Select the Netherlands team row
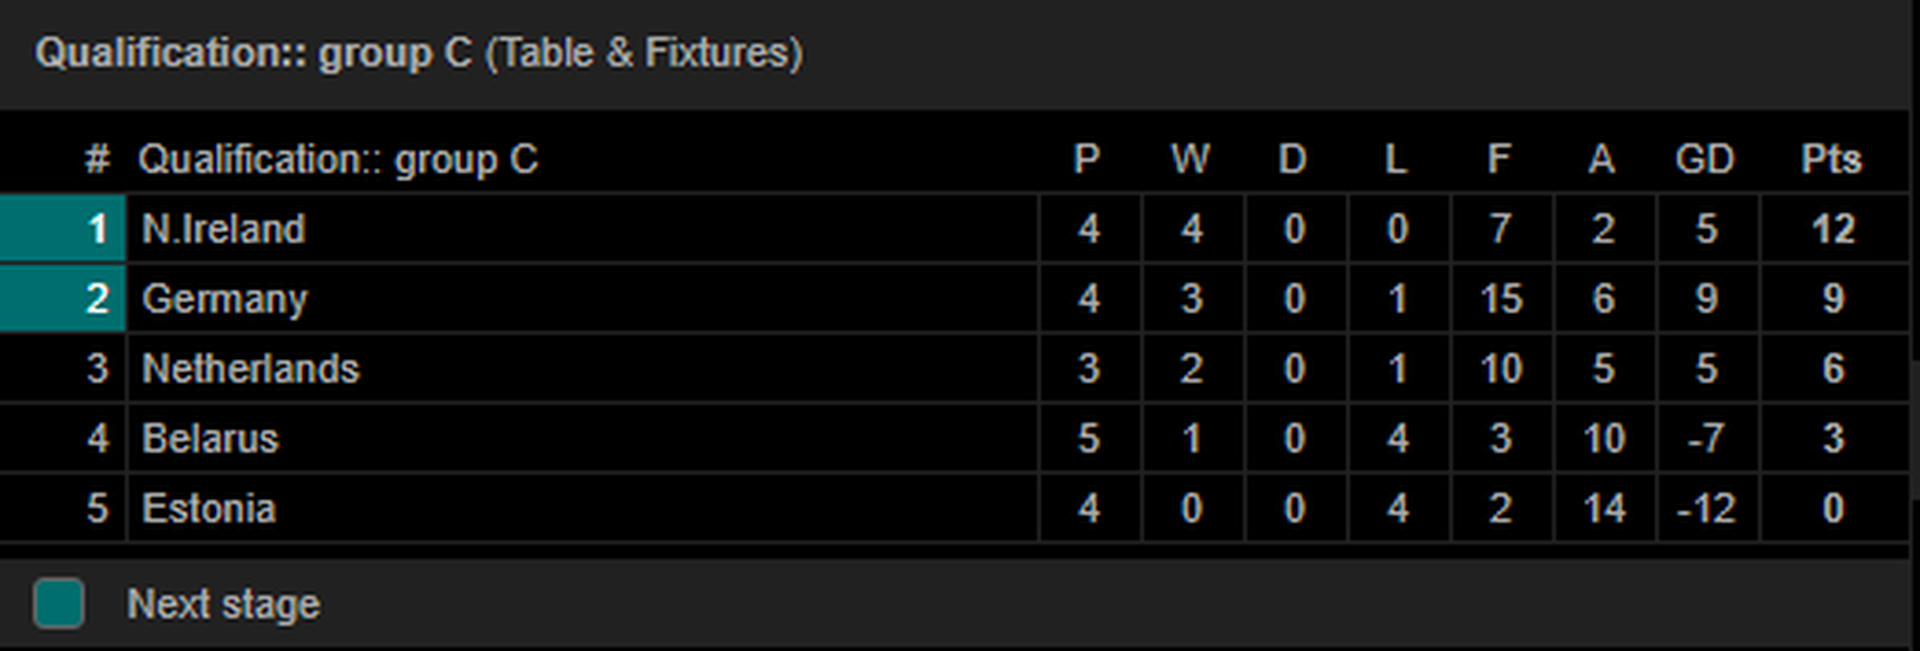The image size is (1920, 651). point(954,369)
